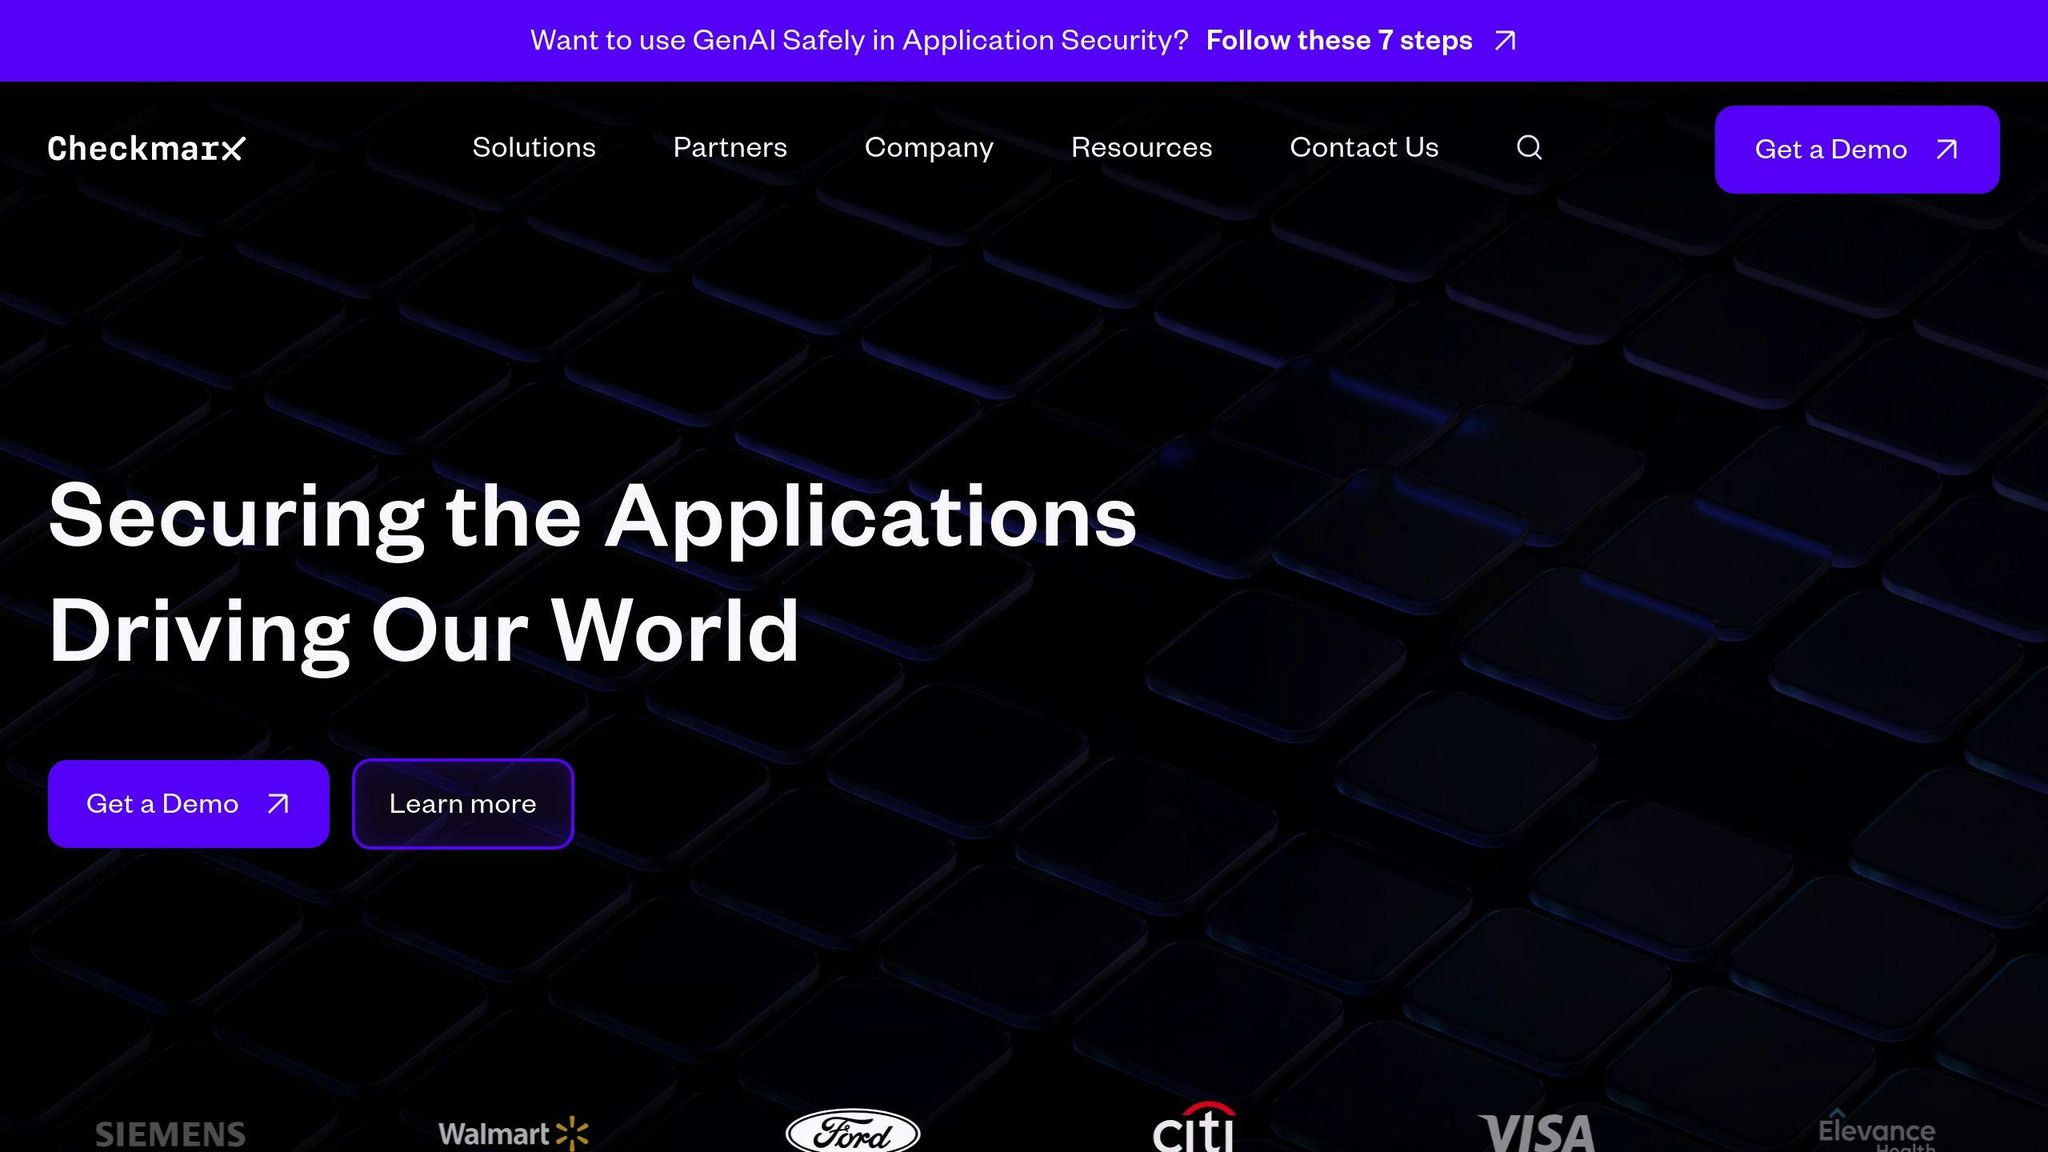Click the Visa logo
Image resolution: width=2048 pixels, height=1152 pixels.
pyautogui.click(x=1537, y=1134)
